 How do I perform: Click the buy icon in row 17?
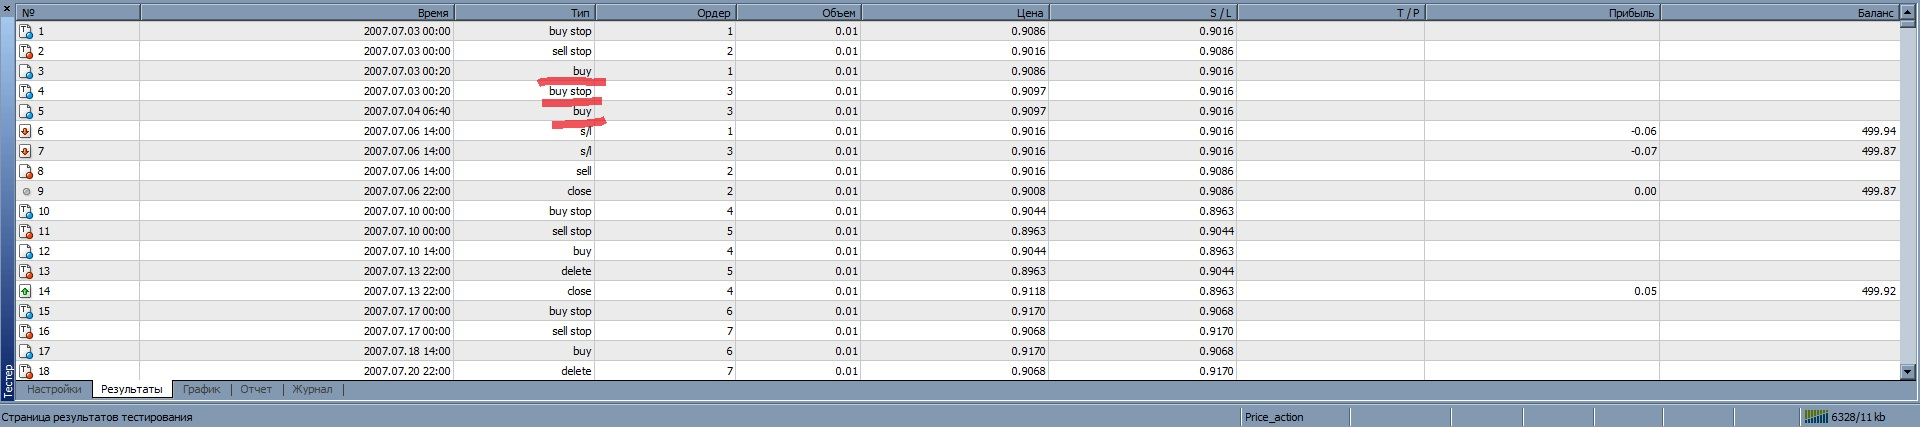point(26,351)
